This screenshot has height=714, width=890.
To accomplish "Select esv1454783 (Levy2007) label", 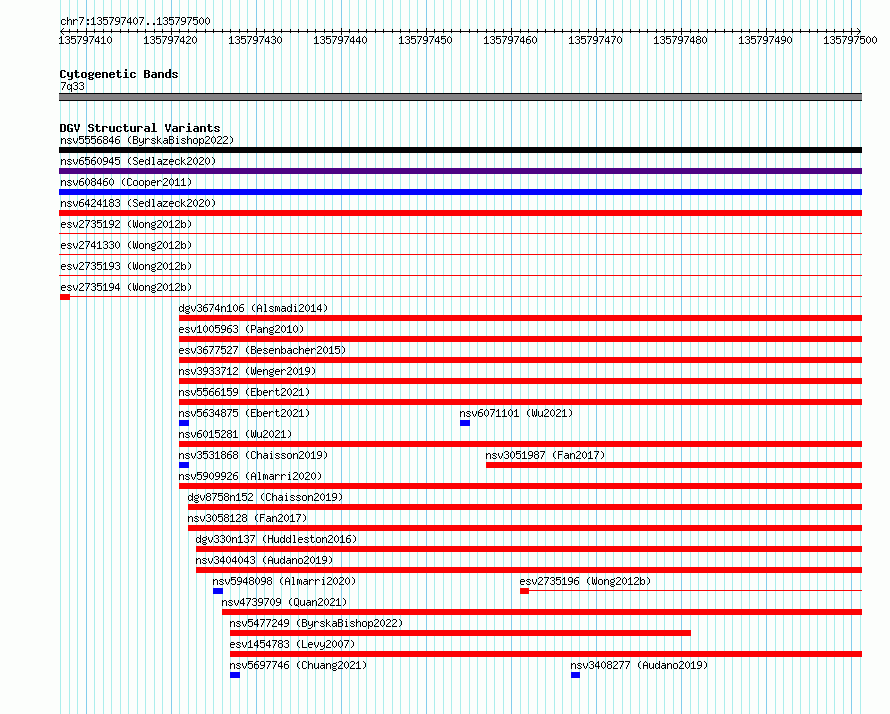I will [x=292, y=644].
